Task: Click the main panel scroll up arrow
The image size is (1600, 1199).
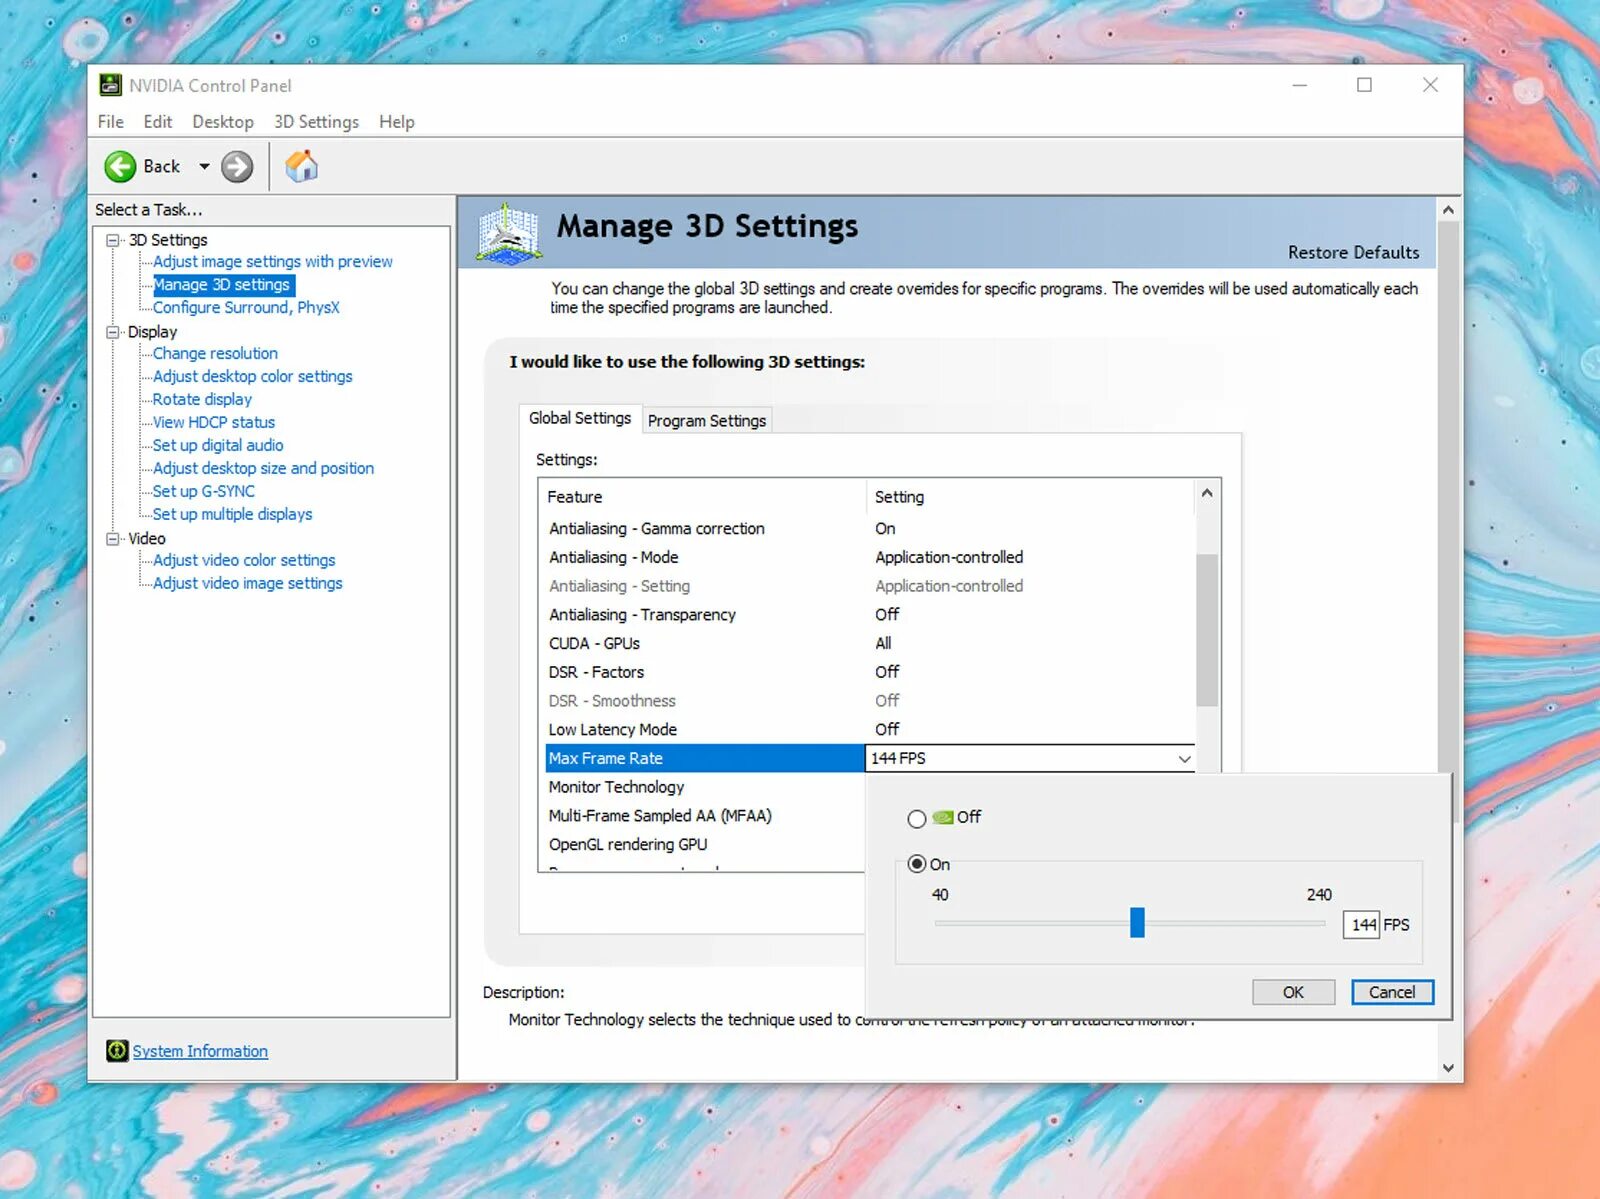Action: coord(1448,210)
